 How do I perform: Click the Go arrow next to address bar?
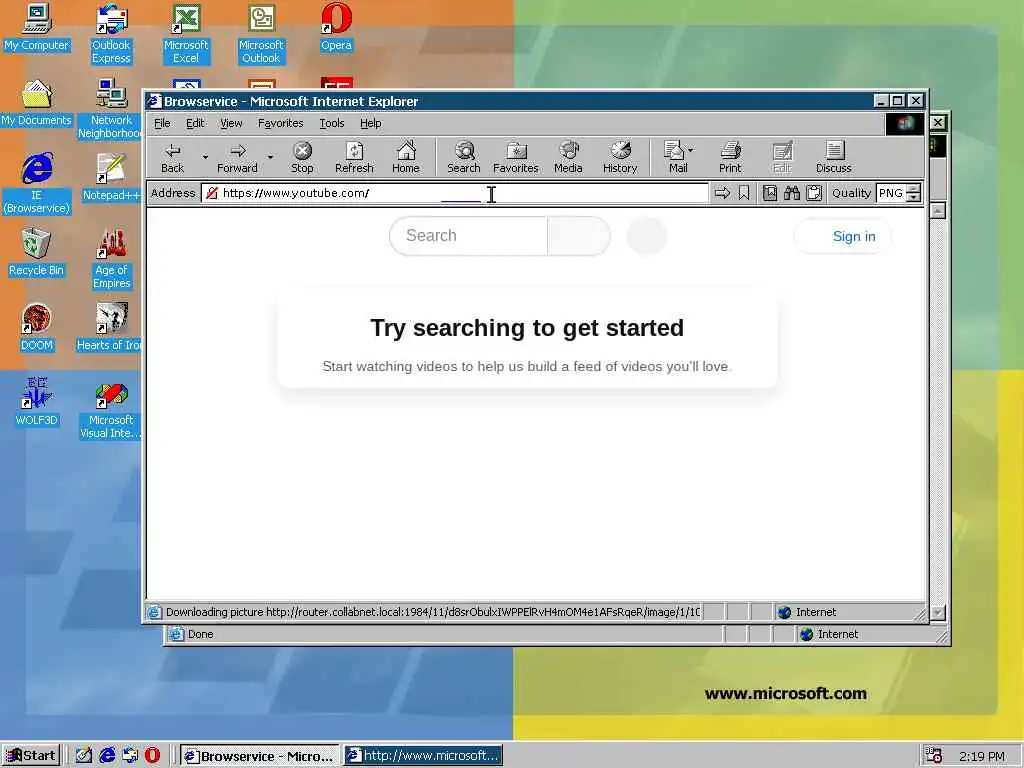point(722,193)
